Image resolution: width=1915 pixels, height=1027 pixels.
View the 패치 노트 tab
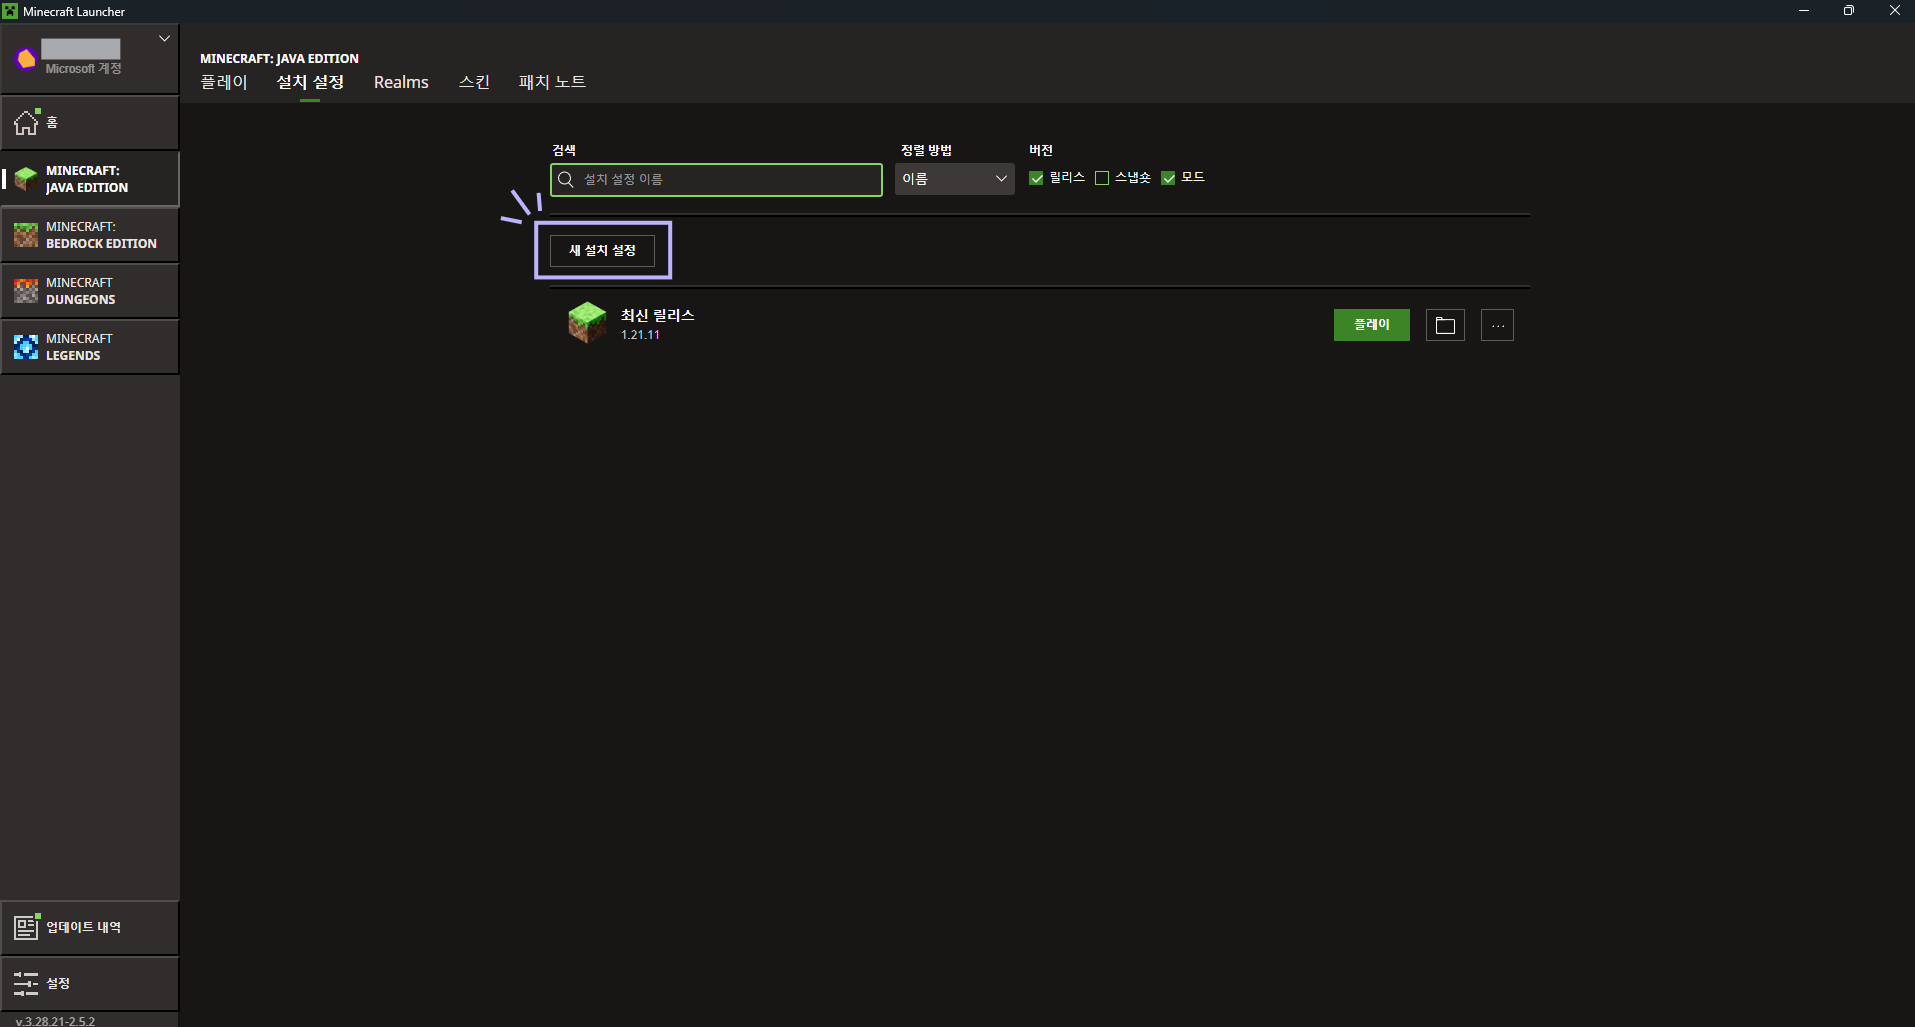pyautogui.click(x=552, y=82)
